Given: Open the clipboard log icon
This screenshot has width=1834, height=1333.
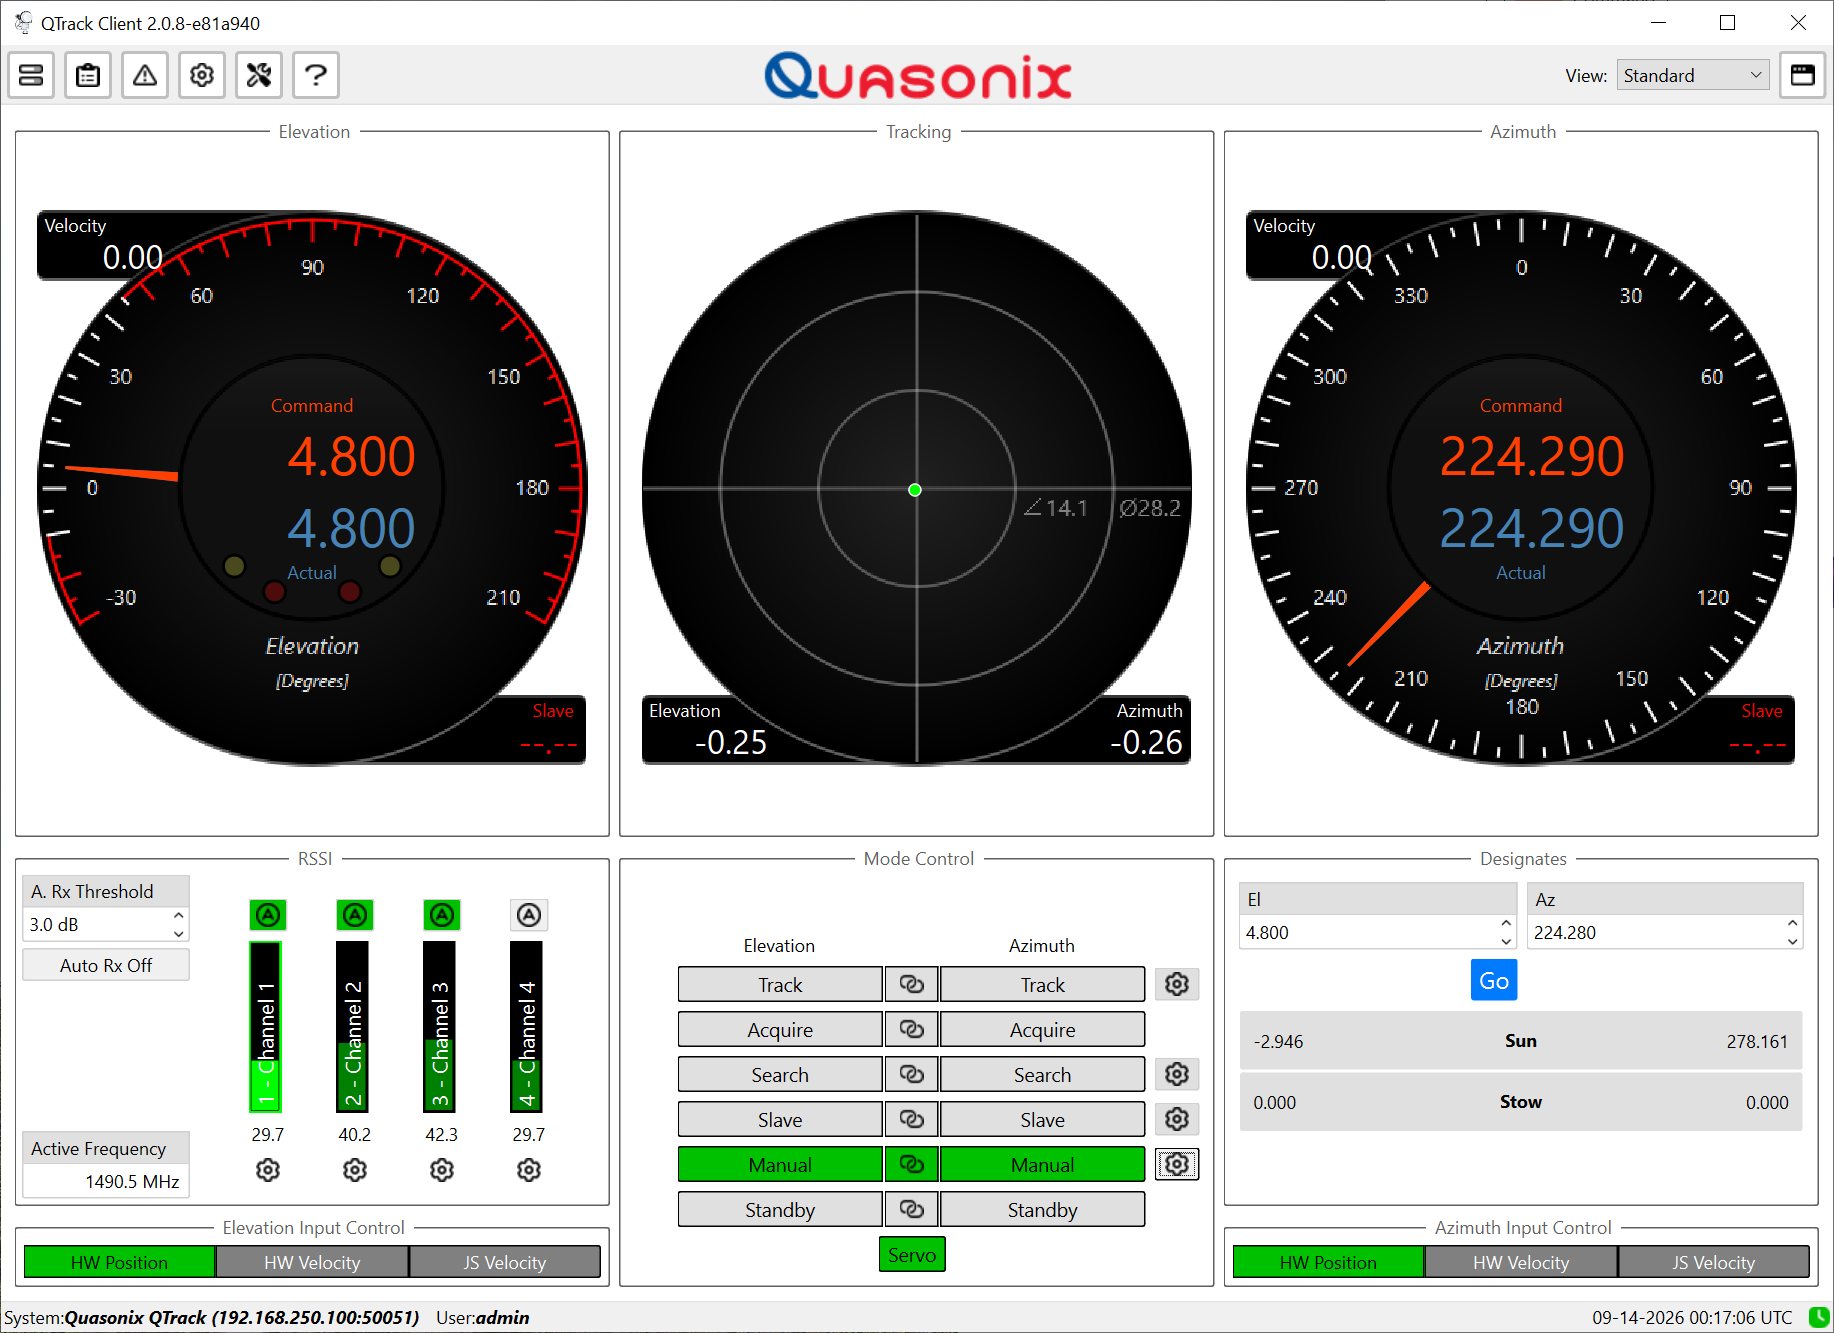Looking at the screenshot, I should (88, 75).
